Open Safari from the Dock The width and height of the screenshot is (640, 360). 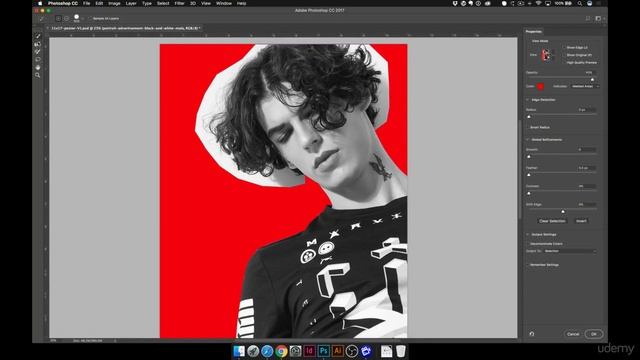[x=267, y=351]
